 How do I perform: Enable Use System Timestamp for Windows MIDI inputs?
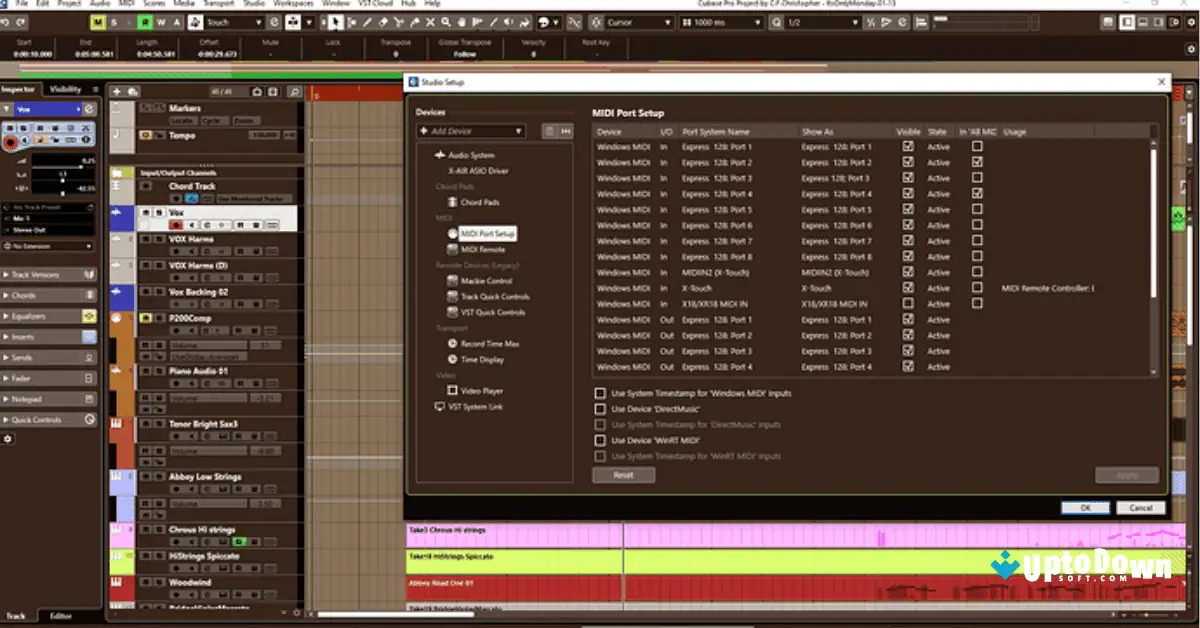pyautogui.click(x=600, y=393)
